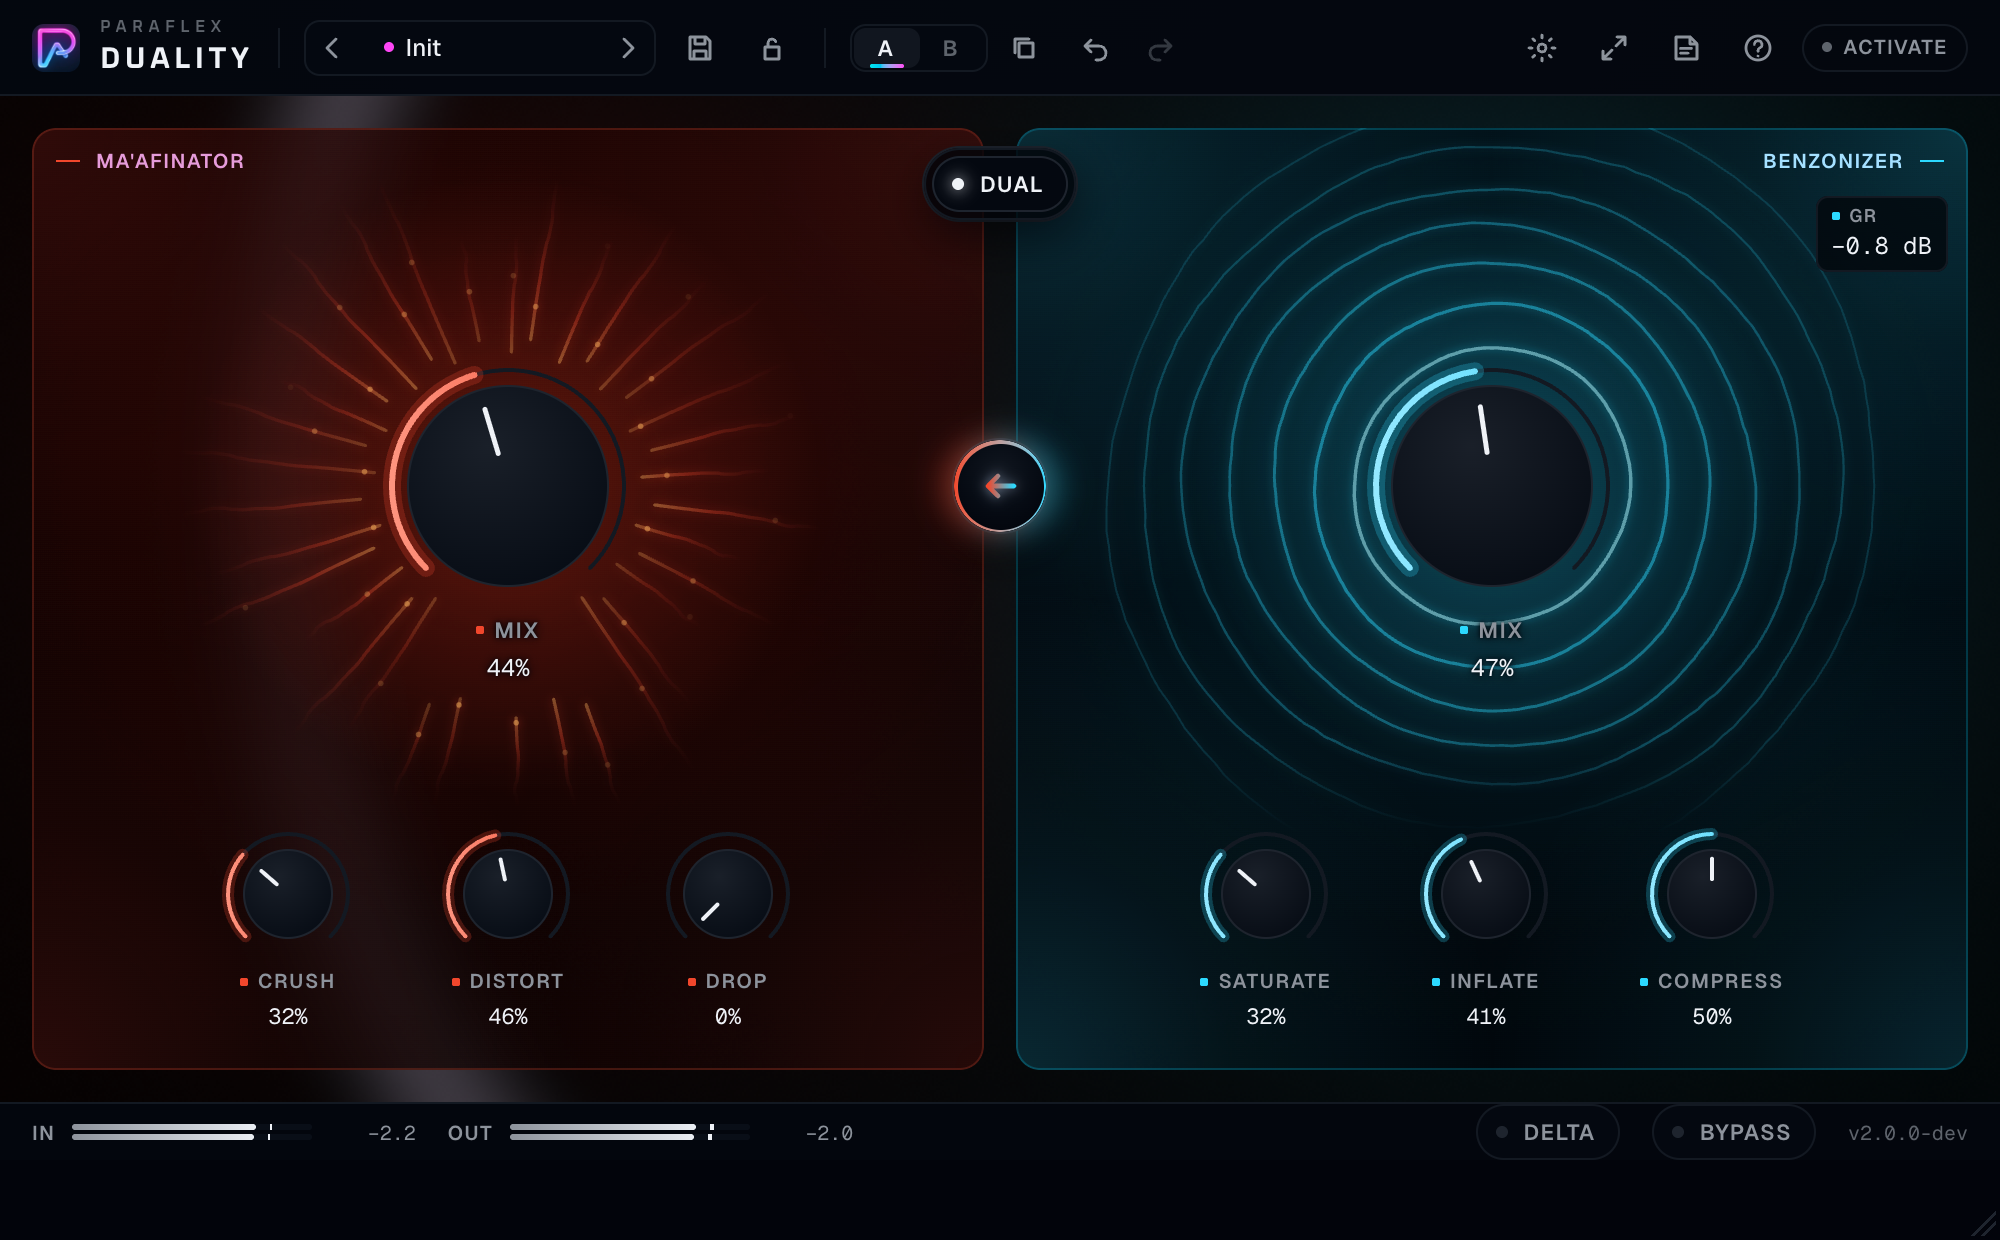This screenshot has height=1240, width=2000.
Task: Click the Ma'afinator mix value 44%
Action: [508, 668]
